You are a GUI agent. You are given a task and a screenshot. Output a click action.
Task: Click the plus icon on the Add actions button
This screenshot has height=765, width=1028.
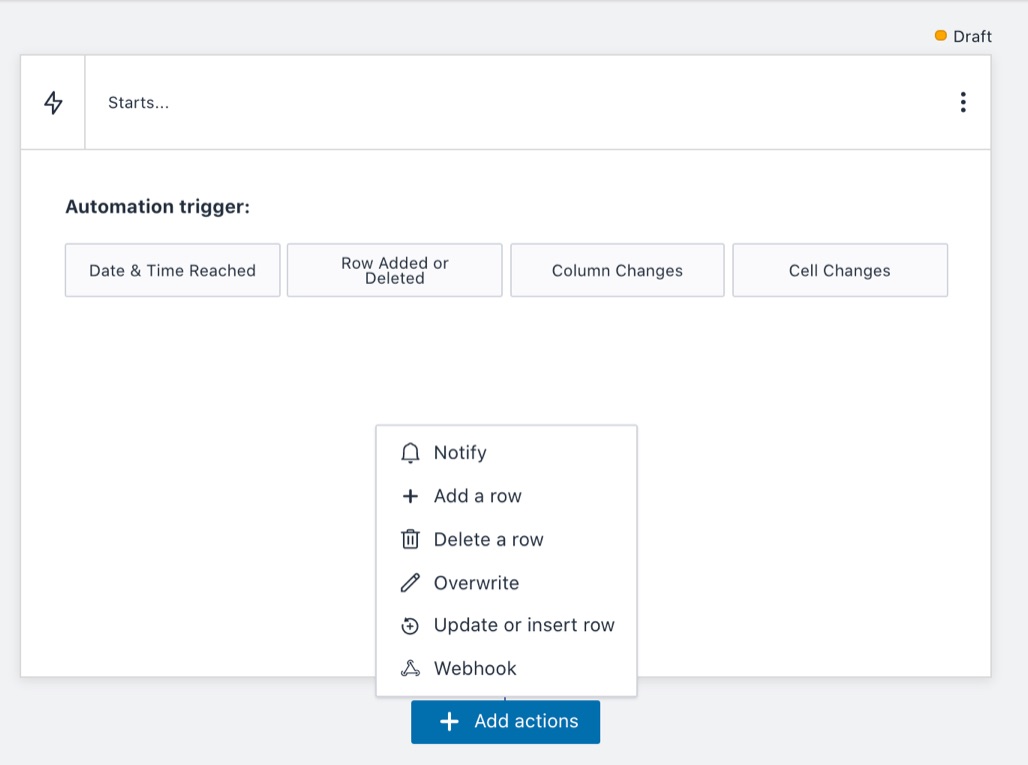click(x=450, y=722)
